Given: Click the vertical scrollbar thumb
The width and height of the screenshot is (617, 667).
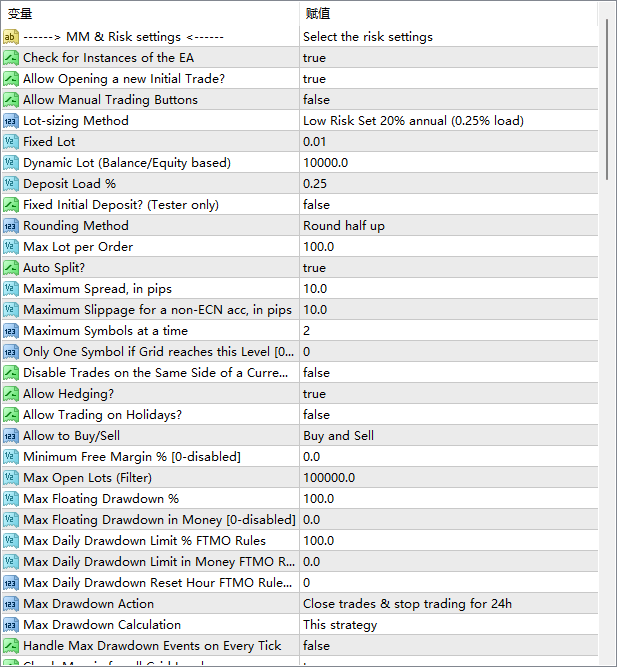Looking at the screenshot, I should (607, 100).
